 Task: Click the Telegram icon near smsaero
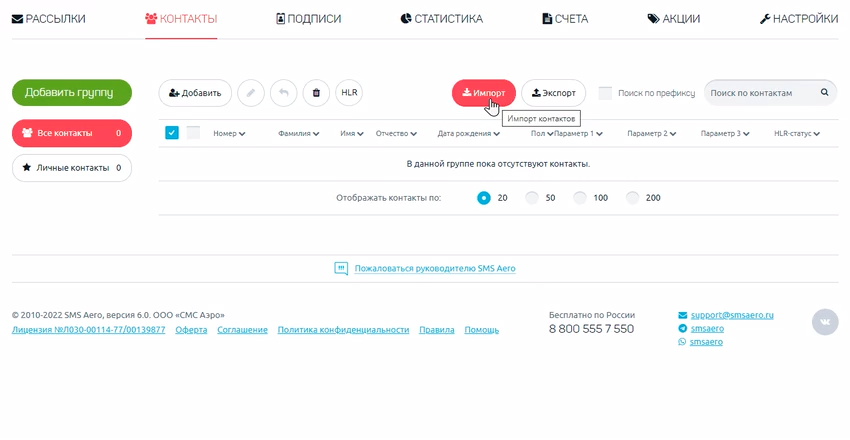pyautogui.click(x=682, y=328)
